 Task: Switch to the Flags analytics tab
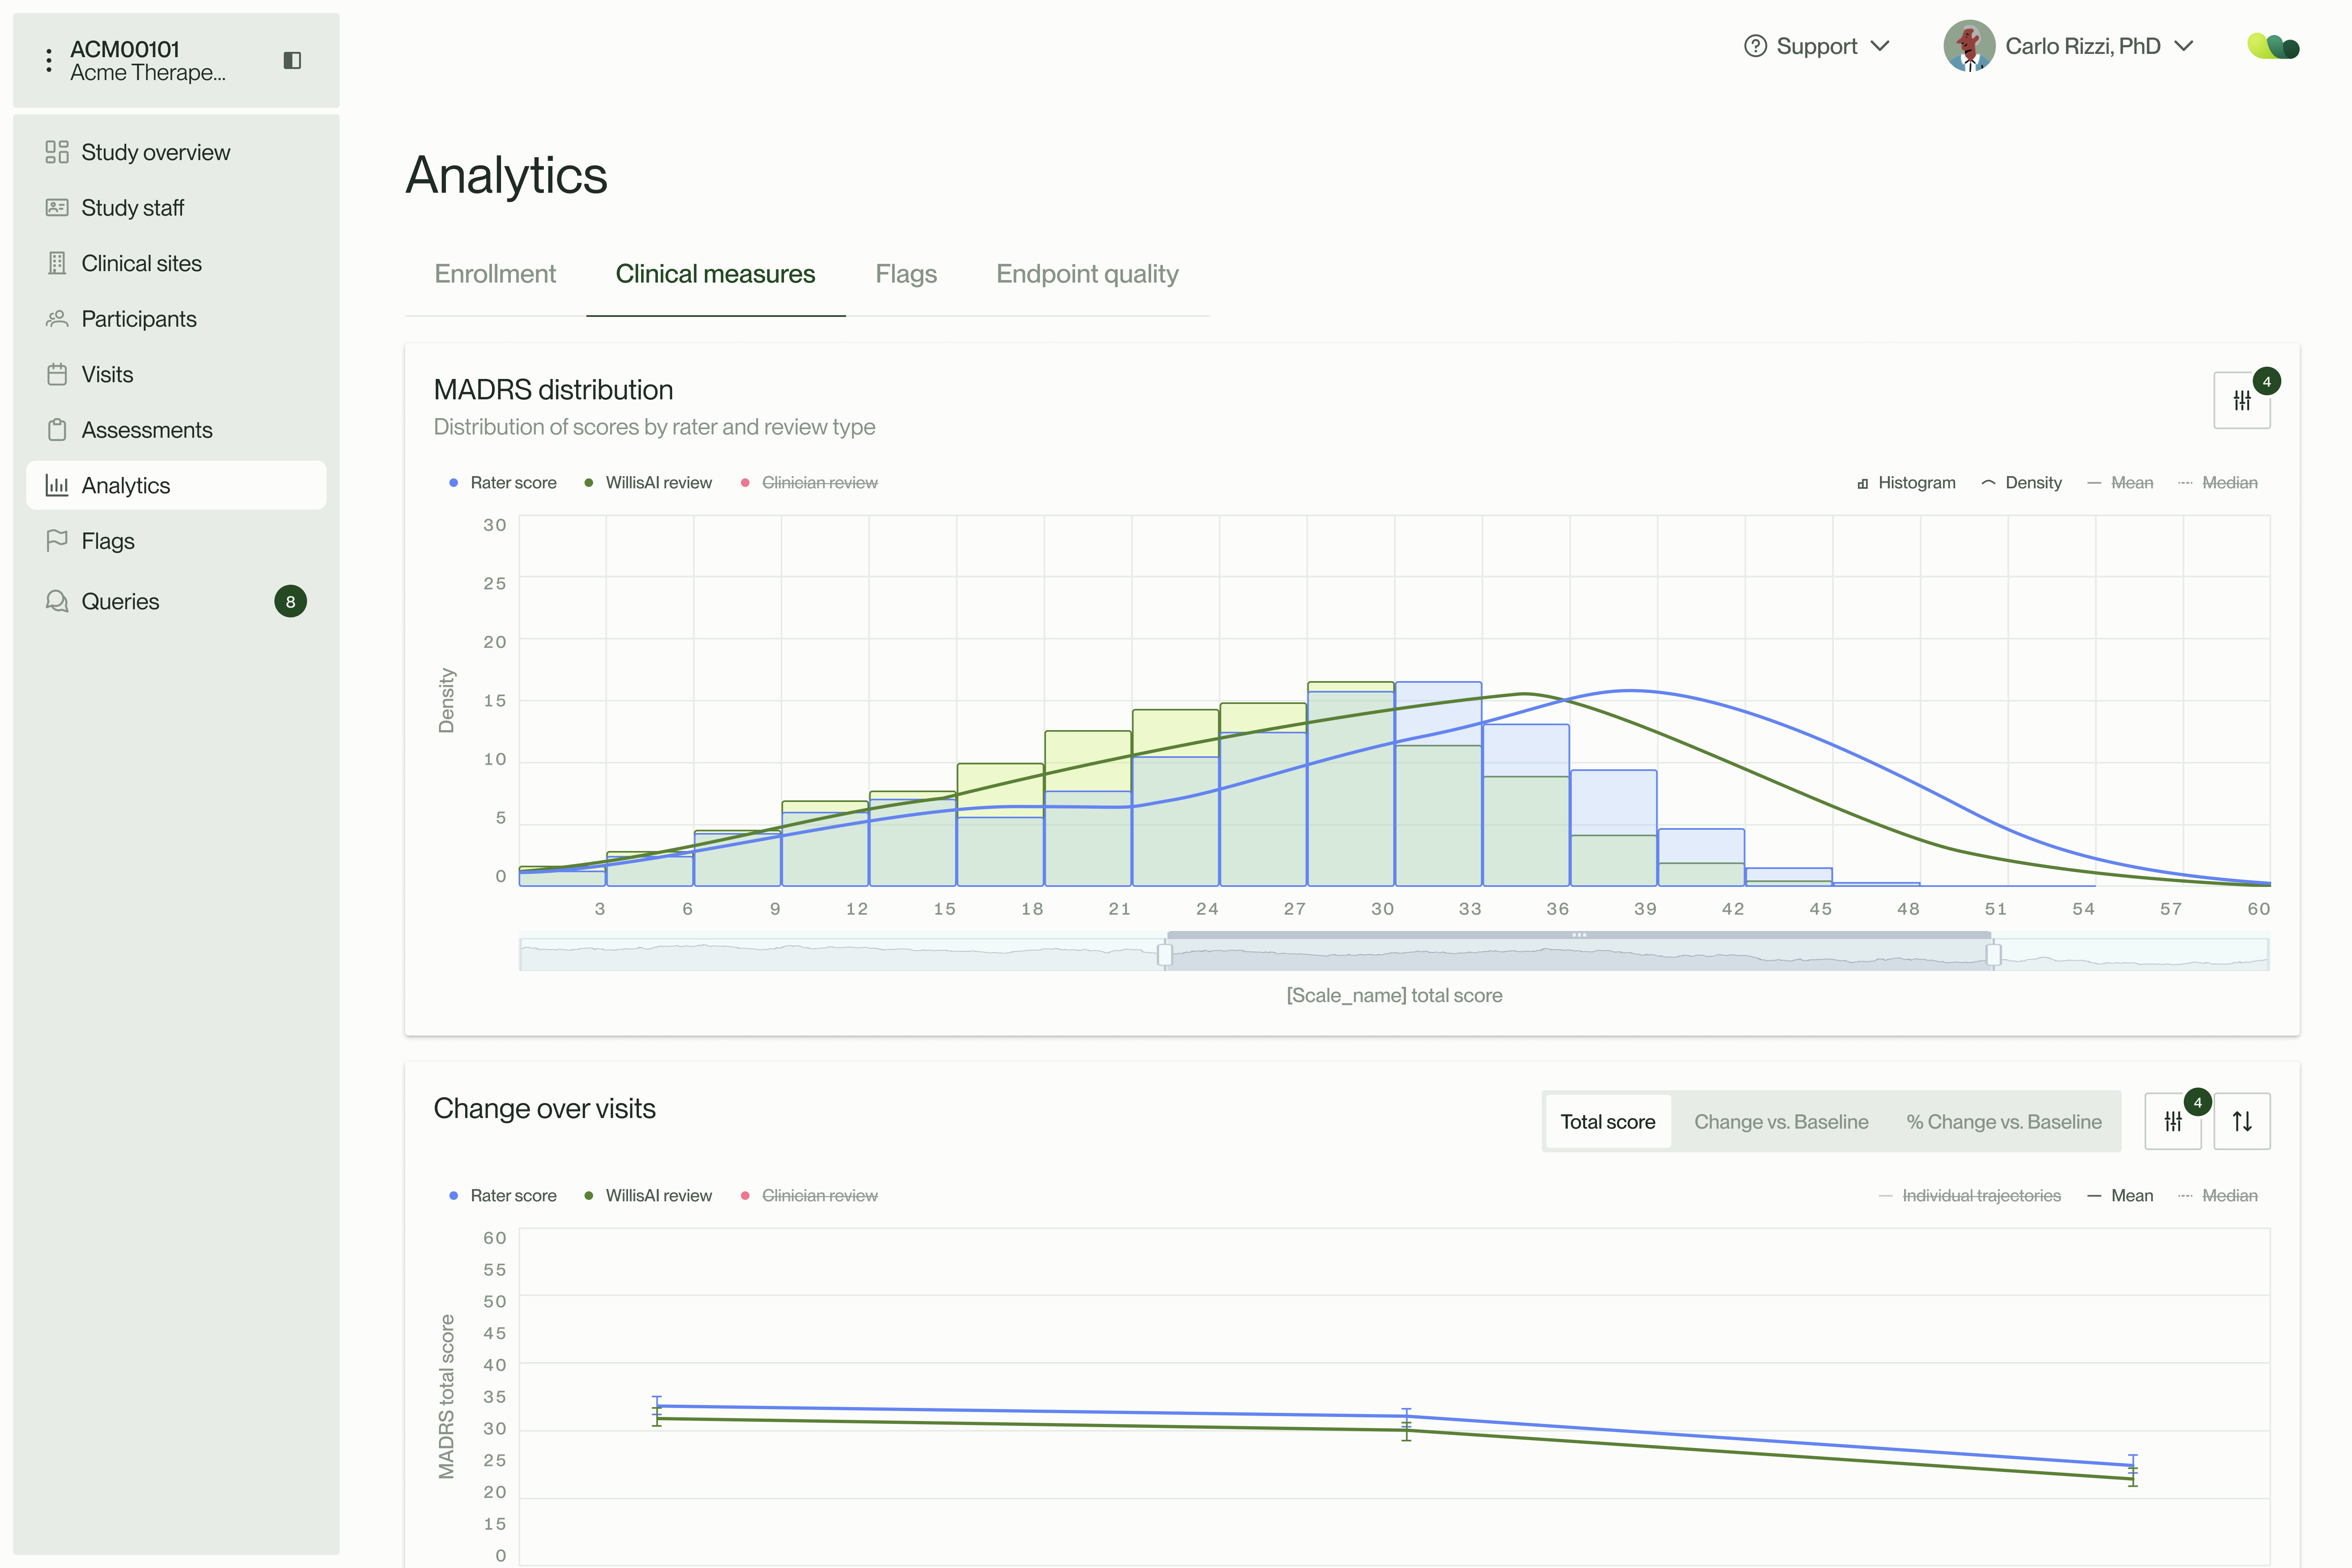click(906, 274)
